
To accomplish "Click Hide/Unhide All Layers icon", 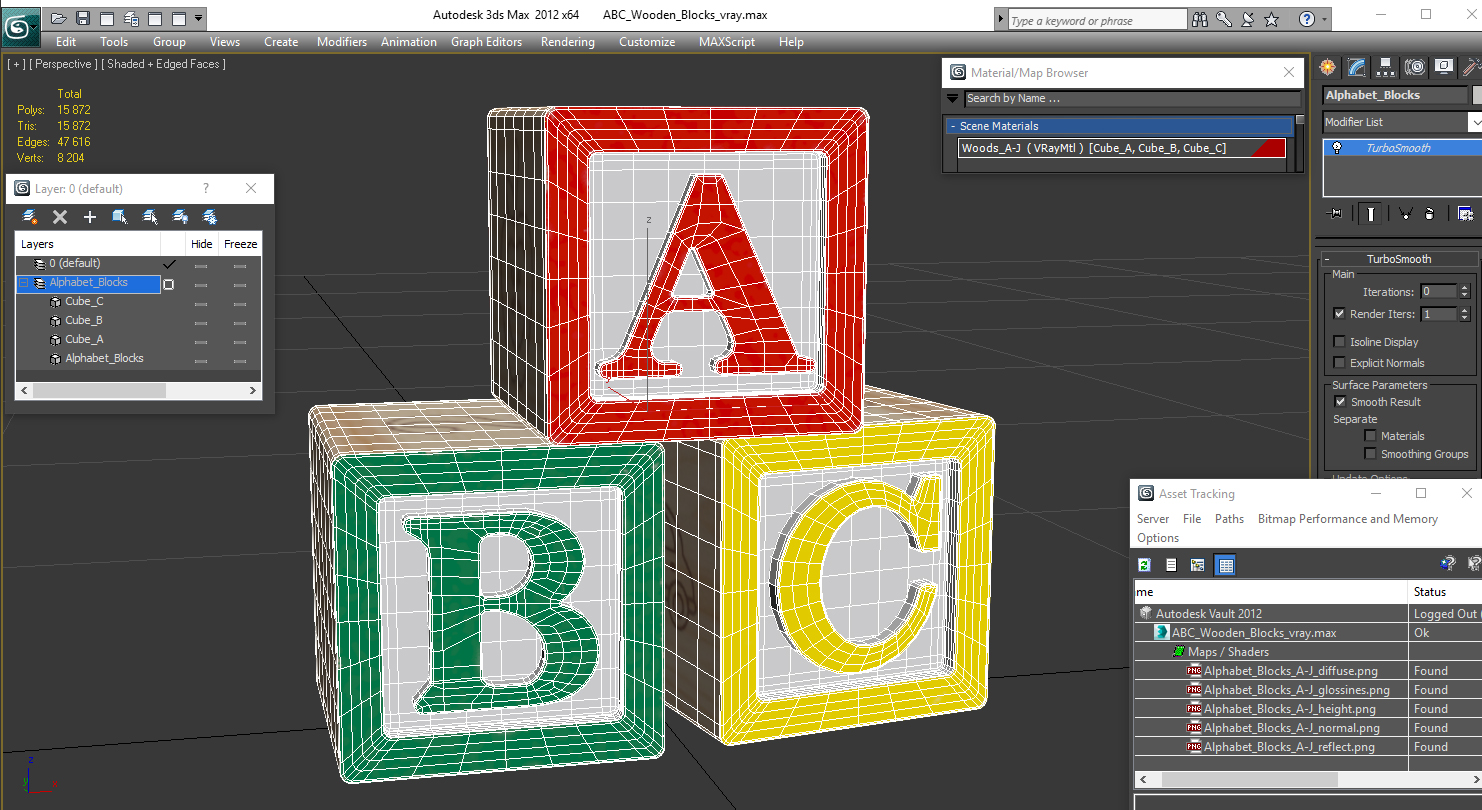I will (180, 217).
